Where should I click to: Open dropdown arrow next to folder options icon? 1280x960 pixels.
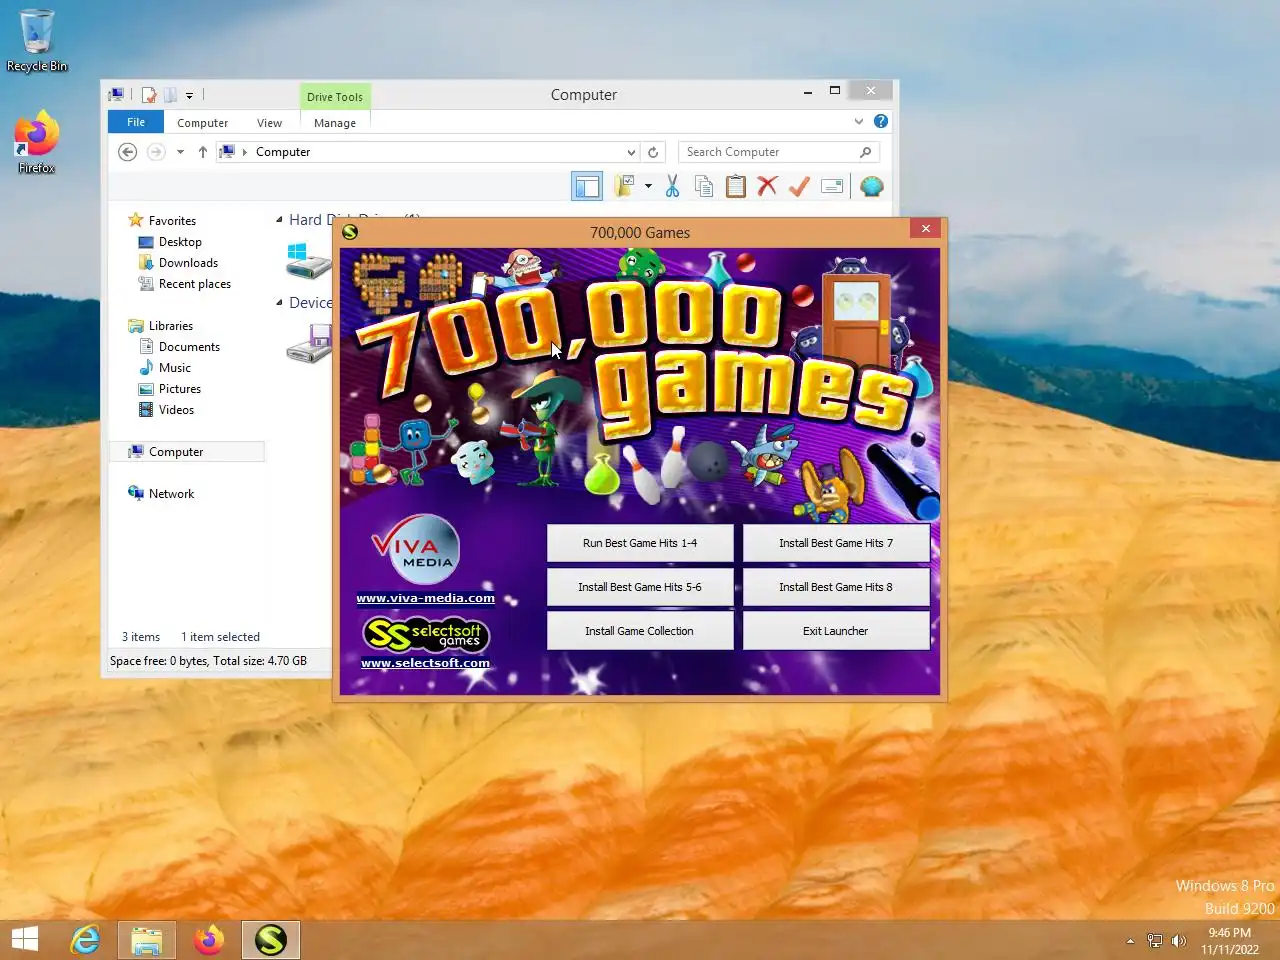[x=648, y=186]
